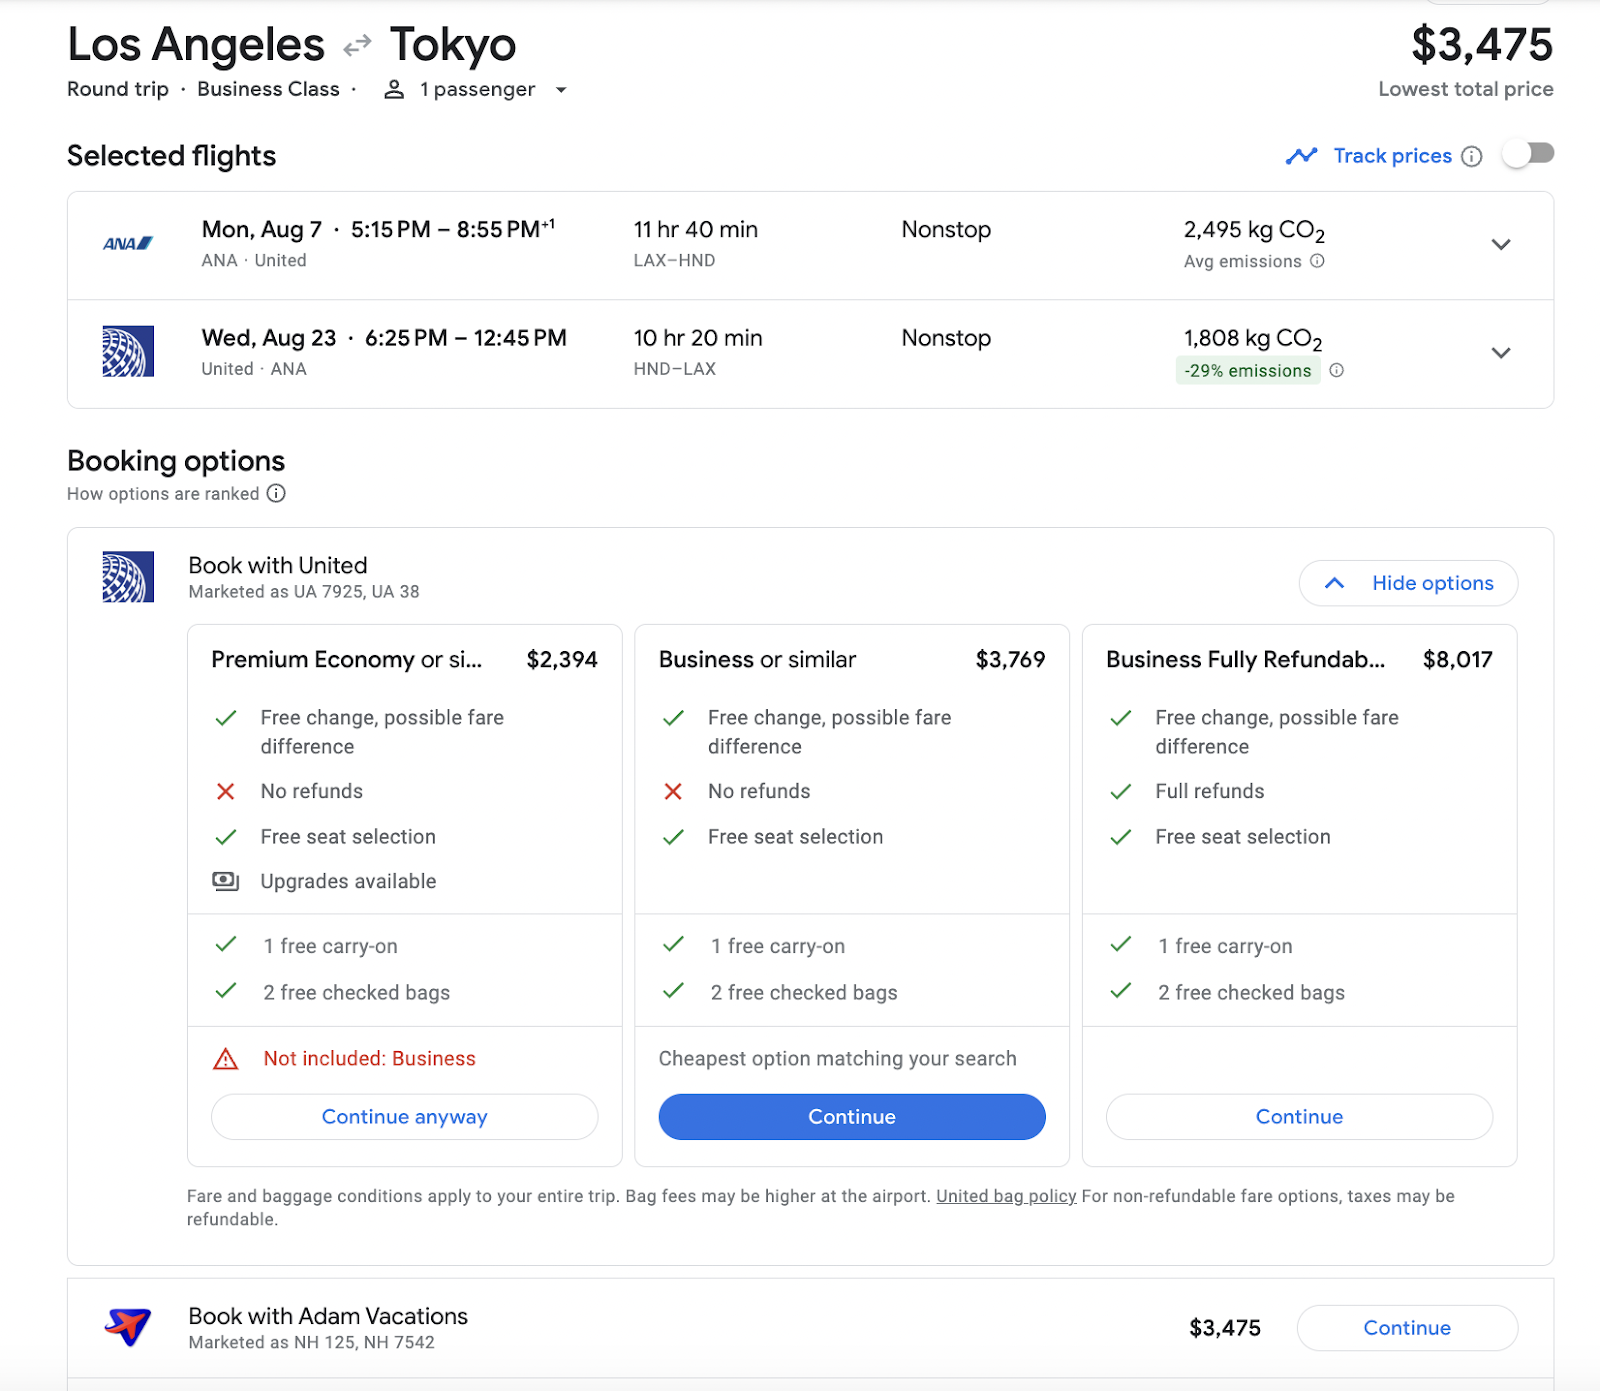Click the Upgrades available icon
1600x1391 pixels.
click(226, 881)
